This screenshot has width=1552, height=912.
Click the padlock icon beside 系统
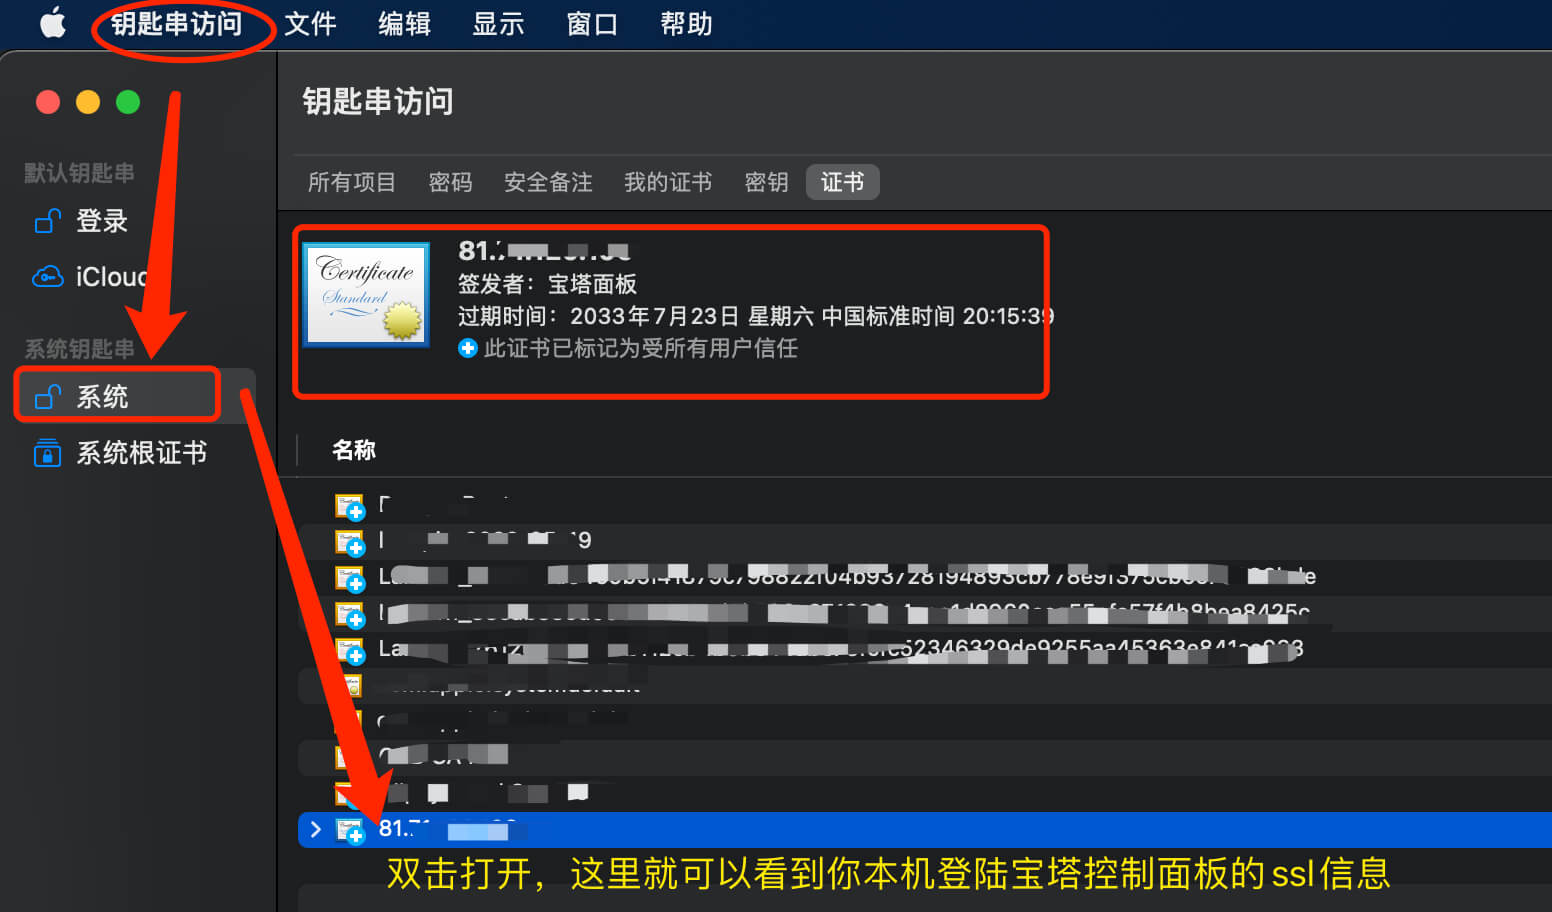point(48,396)
